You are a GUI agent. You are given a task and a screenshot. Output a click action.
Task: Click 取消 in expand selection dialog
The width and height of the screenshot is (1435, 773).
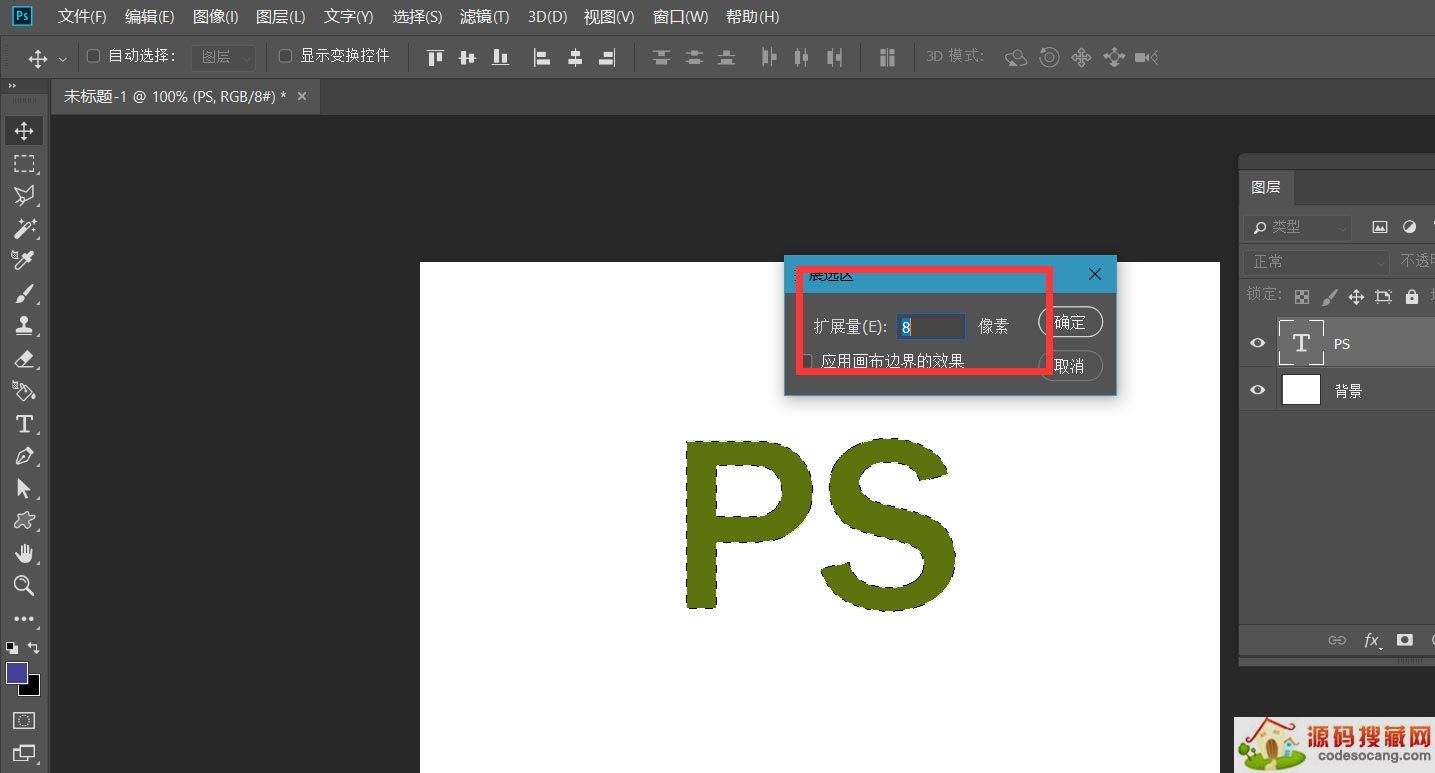1070,366
